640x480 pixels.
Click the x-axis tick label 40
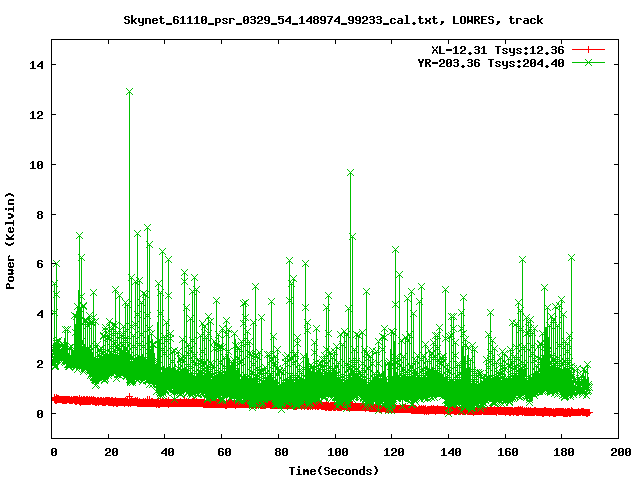point(167,452)
